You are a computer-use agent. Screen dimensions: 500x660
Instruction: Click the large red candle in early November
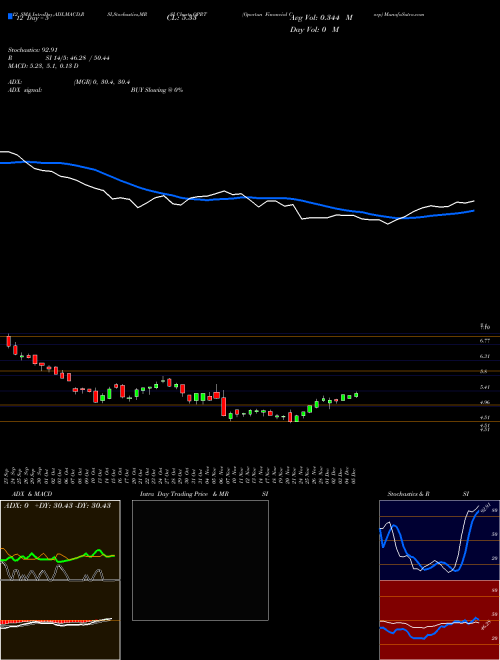point(224,406)
